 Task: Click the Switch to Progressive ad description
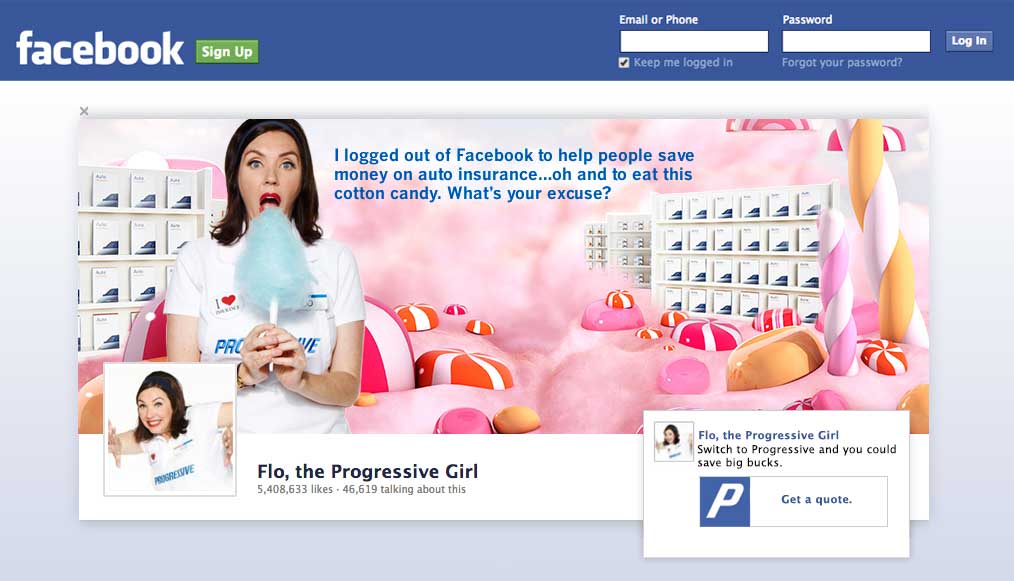pos(797,456)
